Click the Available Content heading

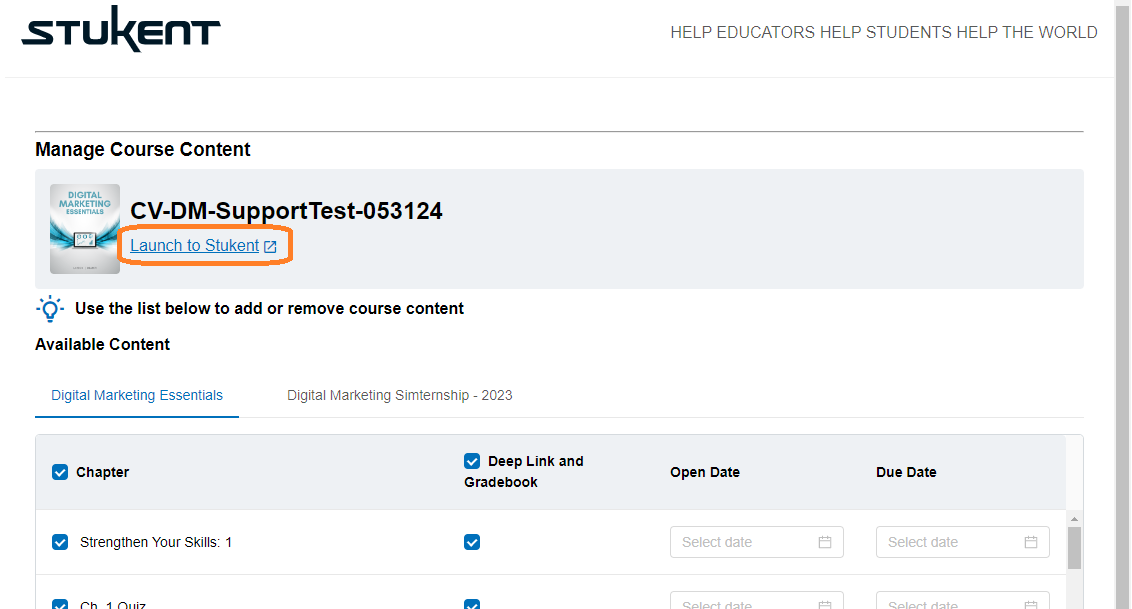pyautogui.click(x=103, y=345)
